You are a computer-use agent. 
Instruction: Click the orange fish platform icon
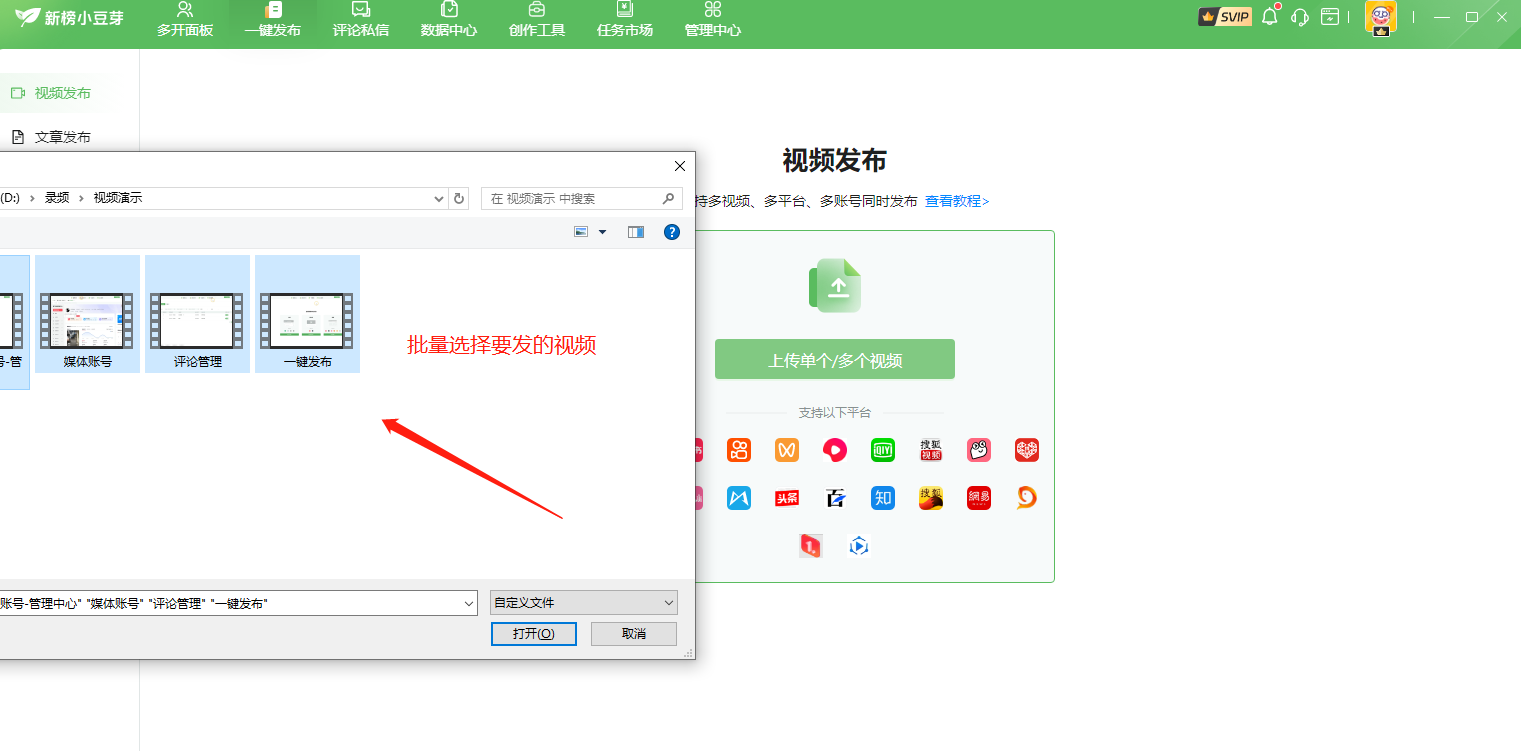tap(1027, 498)
